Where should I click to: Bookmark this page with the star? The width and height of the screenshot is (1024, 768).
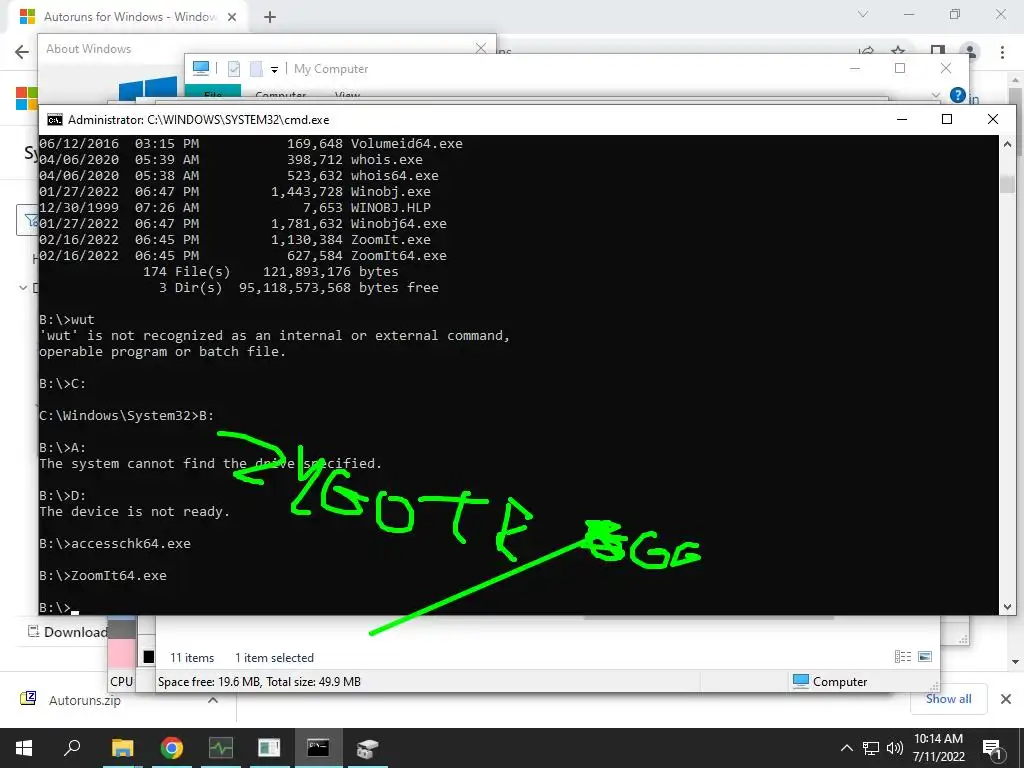[899, 50]
